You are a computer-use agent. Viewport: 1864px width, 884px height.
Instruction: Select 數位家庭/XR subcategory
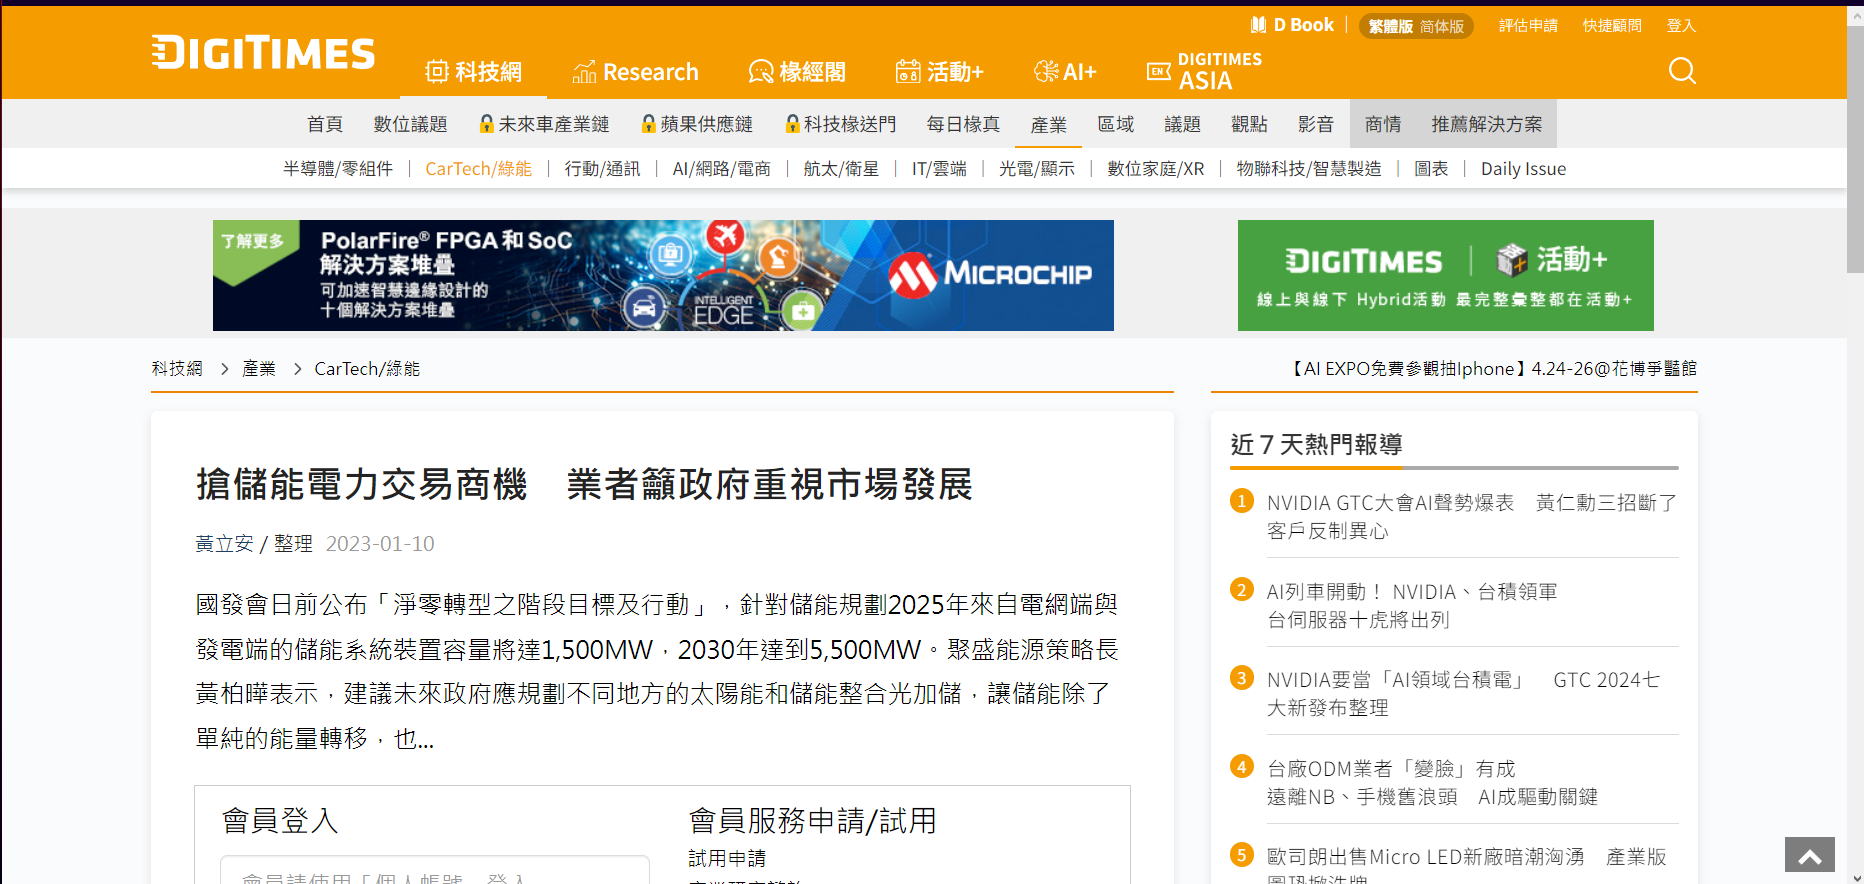click(1156, 169)
